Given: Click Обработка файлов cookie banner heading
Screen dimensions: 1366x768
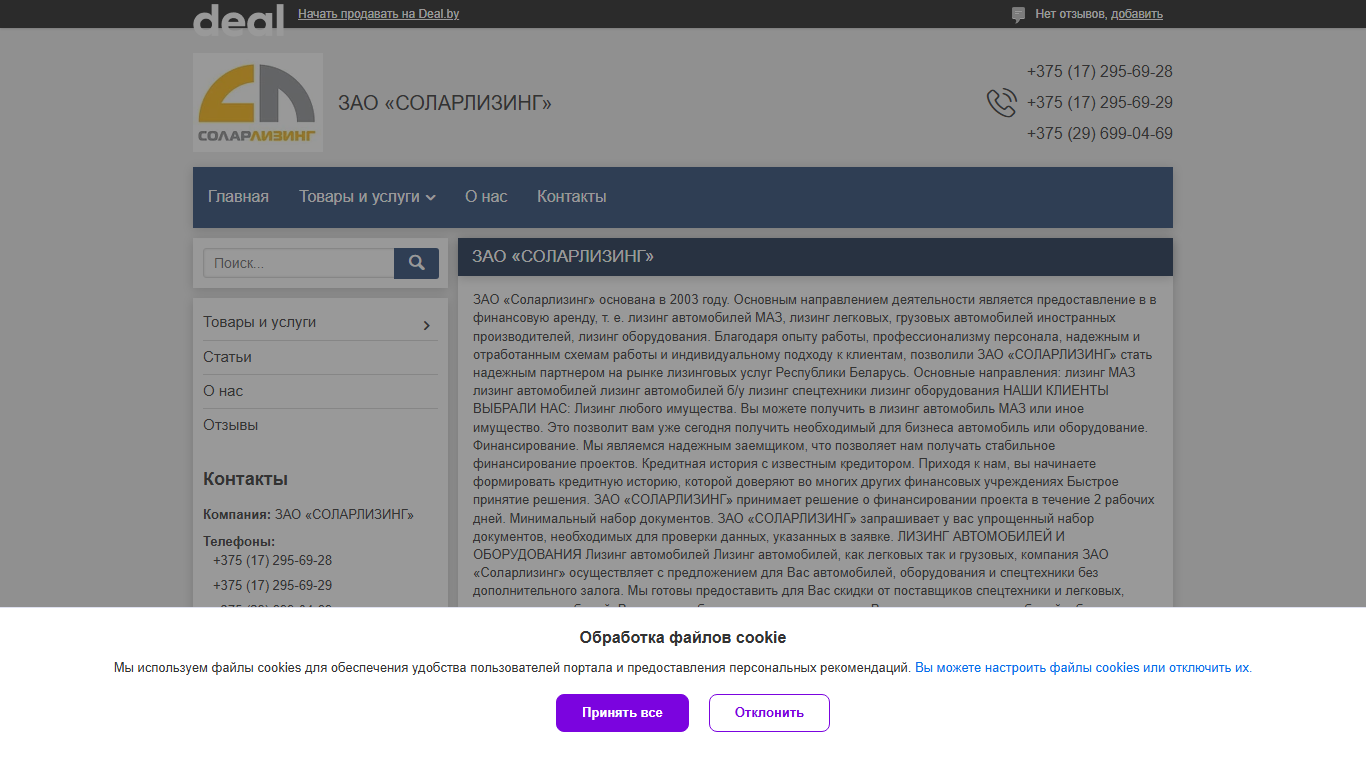Looking at the screenshot, I should (x=683, y=638).
